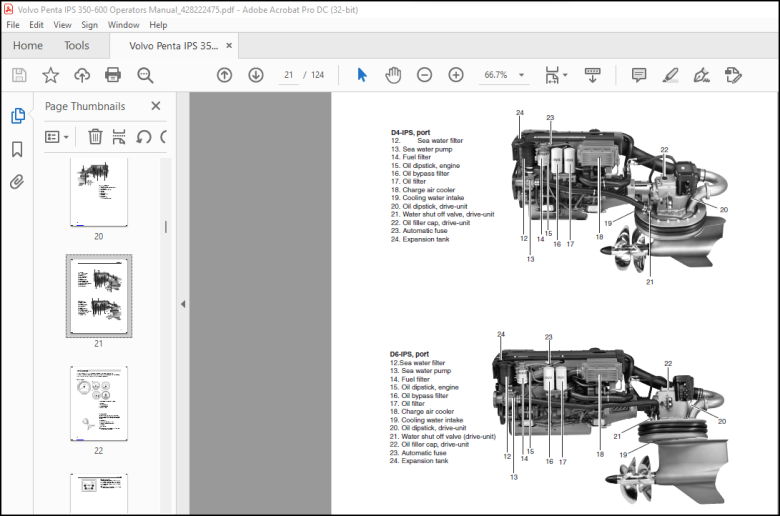Screen dimensions: 780x516
Task: Open the Find text magnifier tool
Action: 145,75
